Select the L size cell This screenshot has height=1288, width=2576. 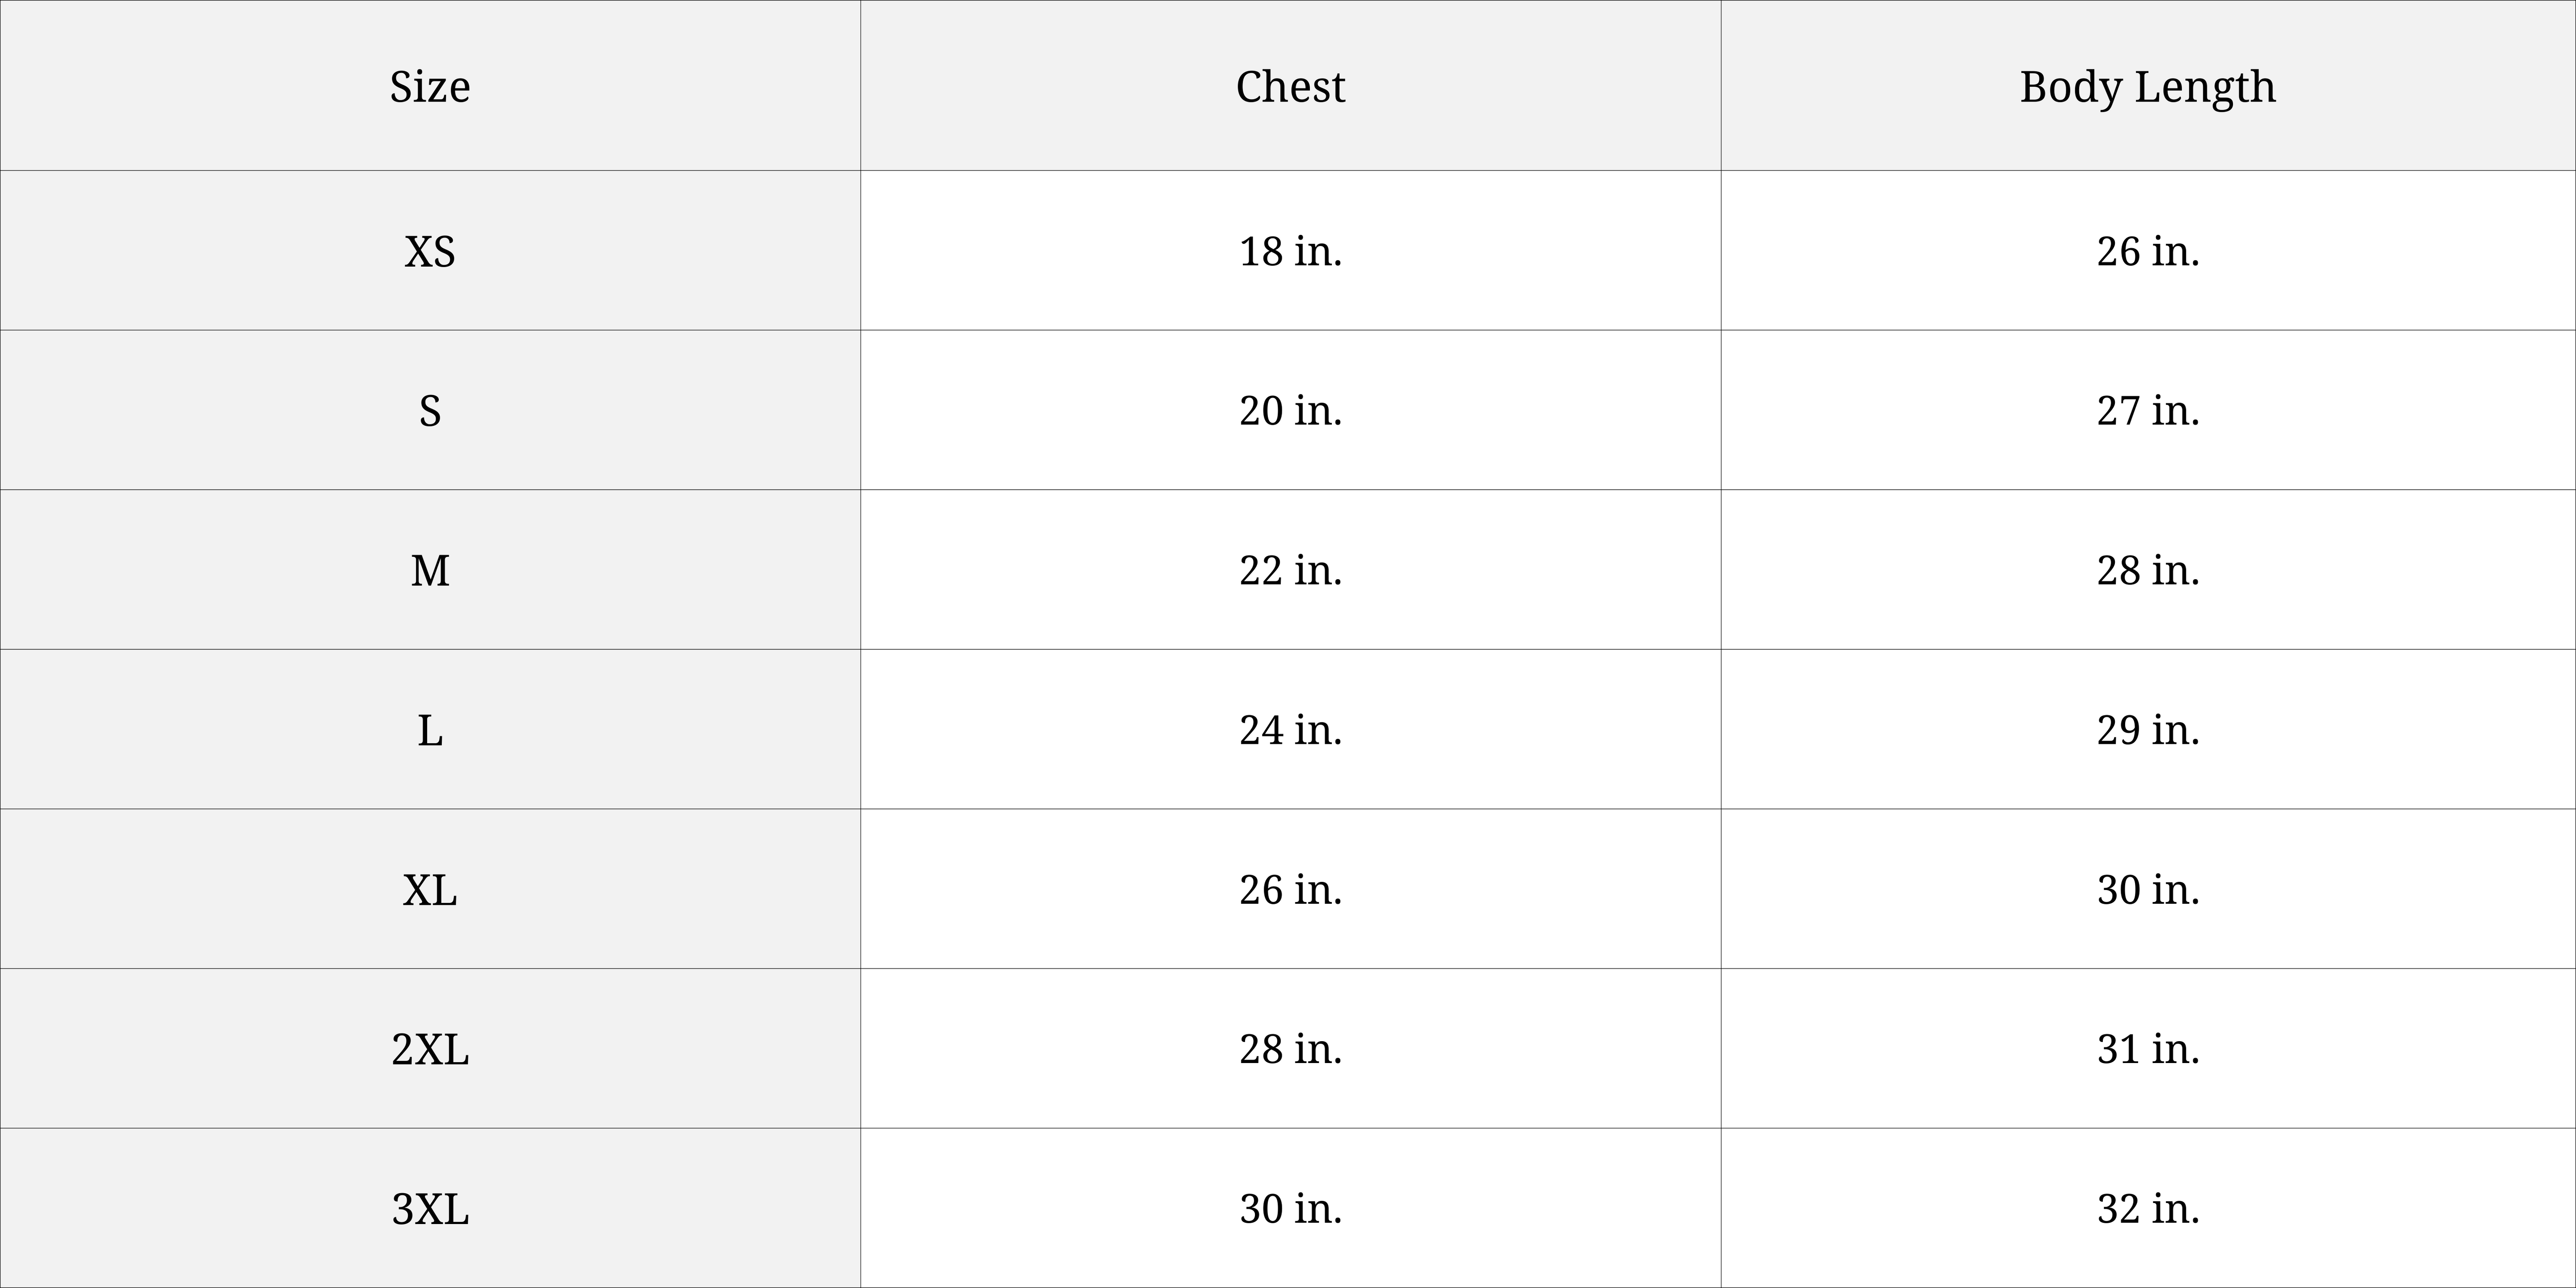click(x=430, y=730)
